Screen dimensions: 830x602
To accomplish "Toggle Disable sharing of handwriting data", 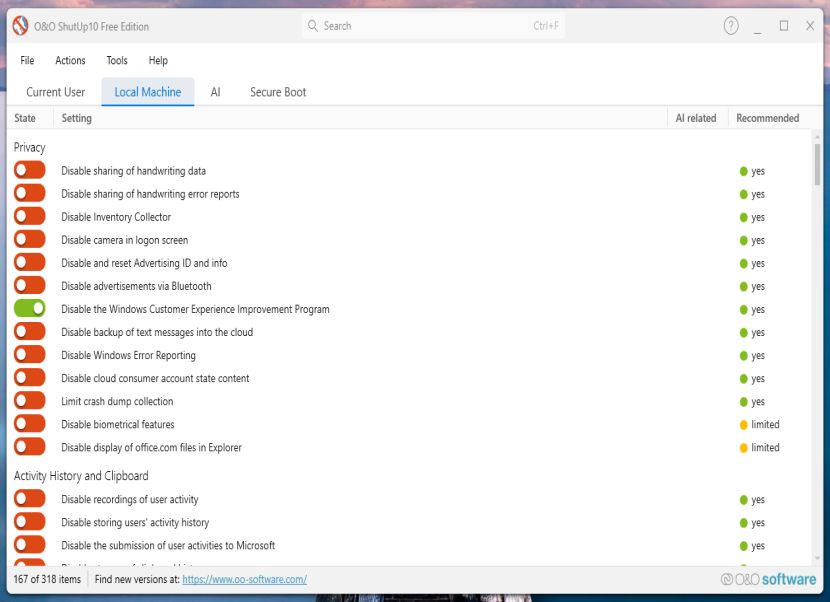I will point(30,170).
